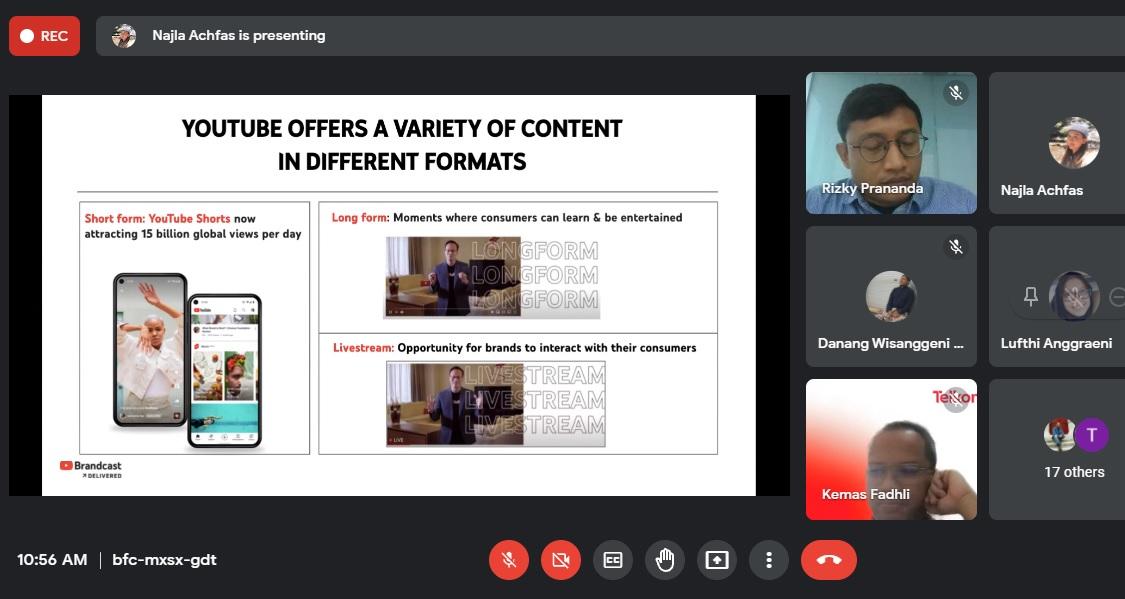This screenshot has width=1125, height=599.
Task: Click the Lufthi Anggraeni name label
Action: (x=1056, y=343)
